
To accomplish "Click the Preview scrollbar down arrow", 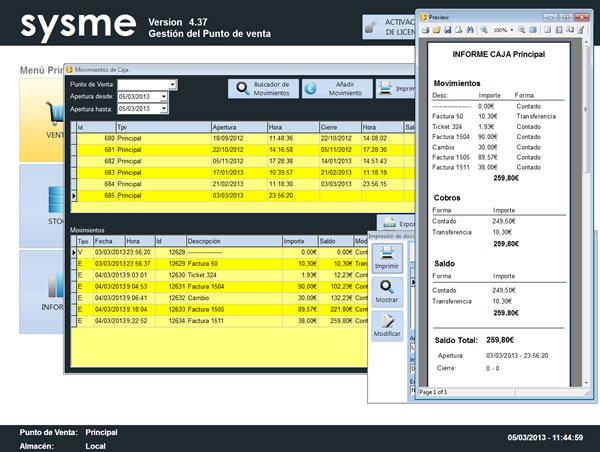I will [x=586, y=383].
